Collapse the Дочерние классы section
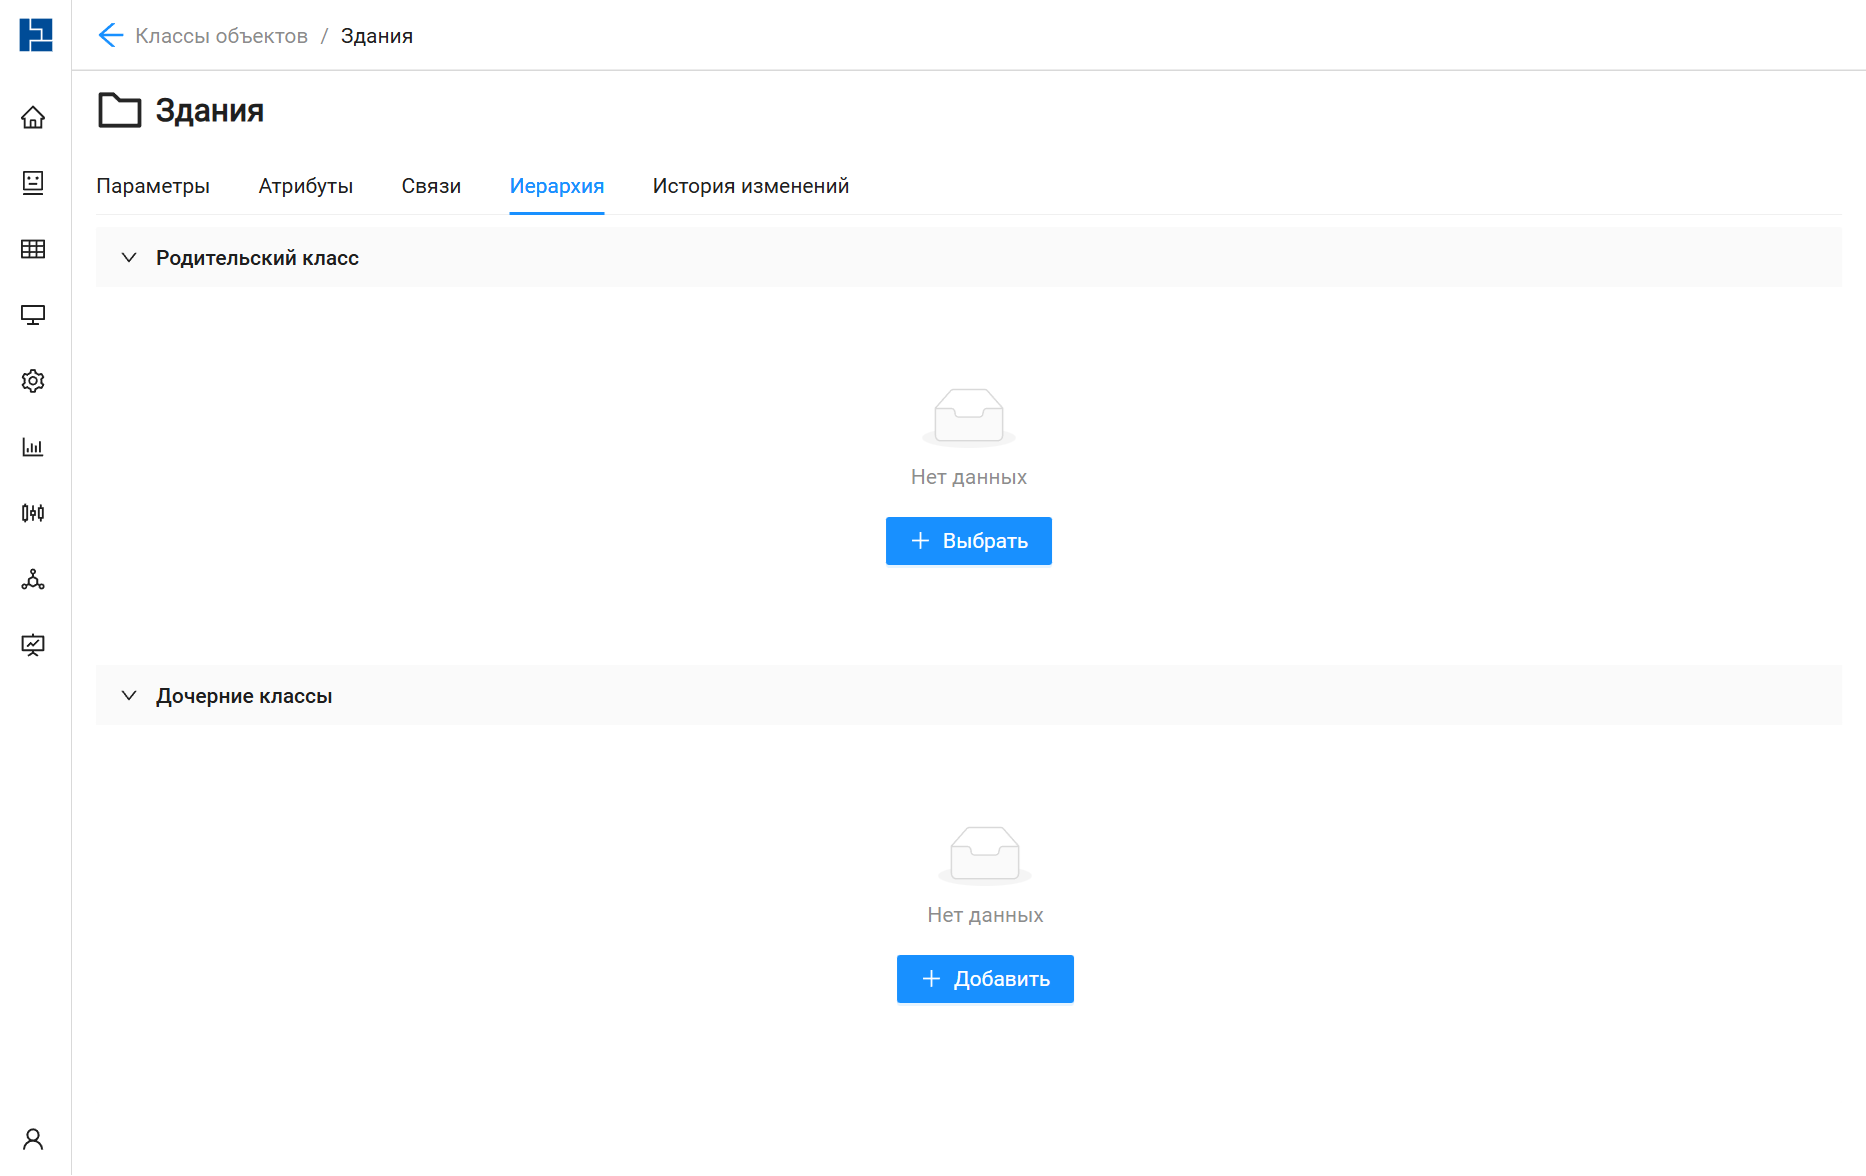This screenshot has width=1866, height=1176. click(x=129, y=696)
